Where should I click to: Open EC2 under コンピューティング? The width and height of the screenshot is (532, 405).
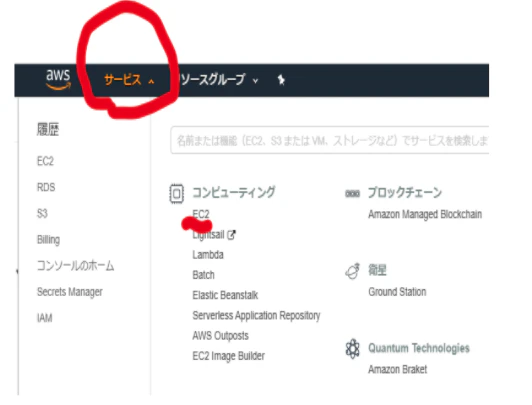pyautogui.click(x=201, y=214)
